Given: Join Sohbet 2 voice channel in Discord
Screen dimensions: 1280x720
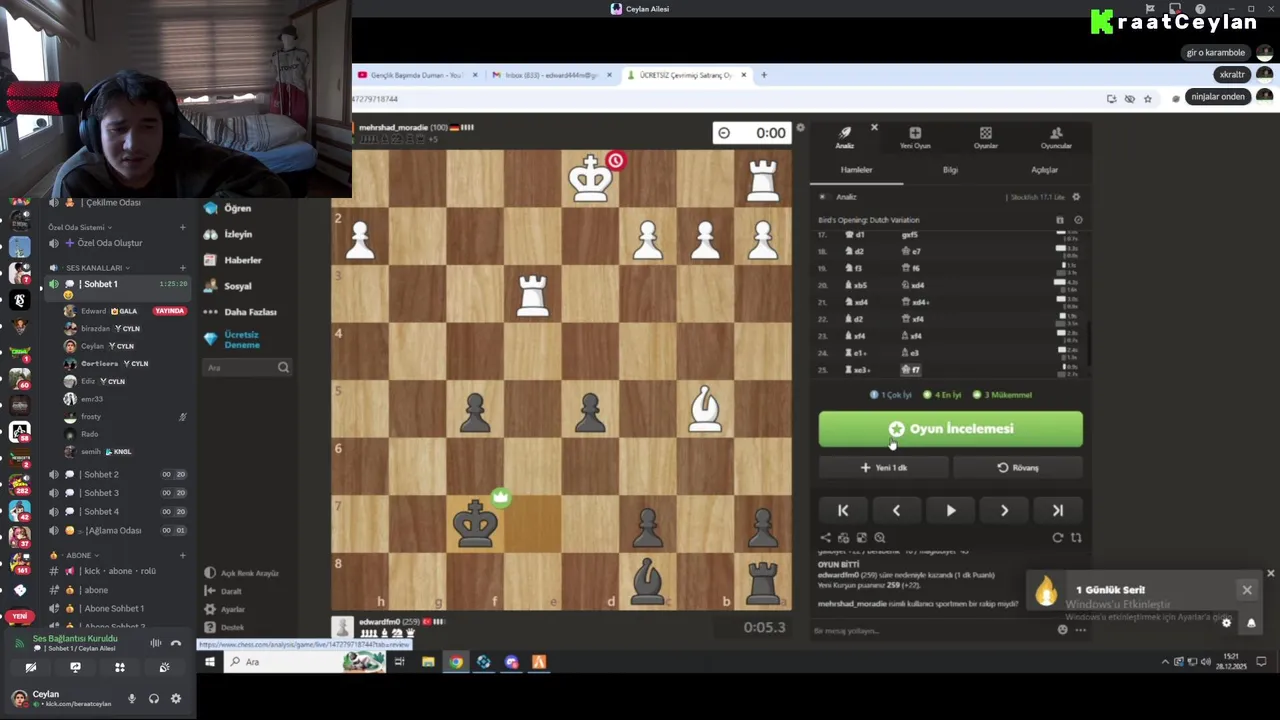Looking at the screenshot, I should 100,474.
